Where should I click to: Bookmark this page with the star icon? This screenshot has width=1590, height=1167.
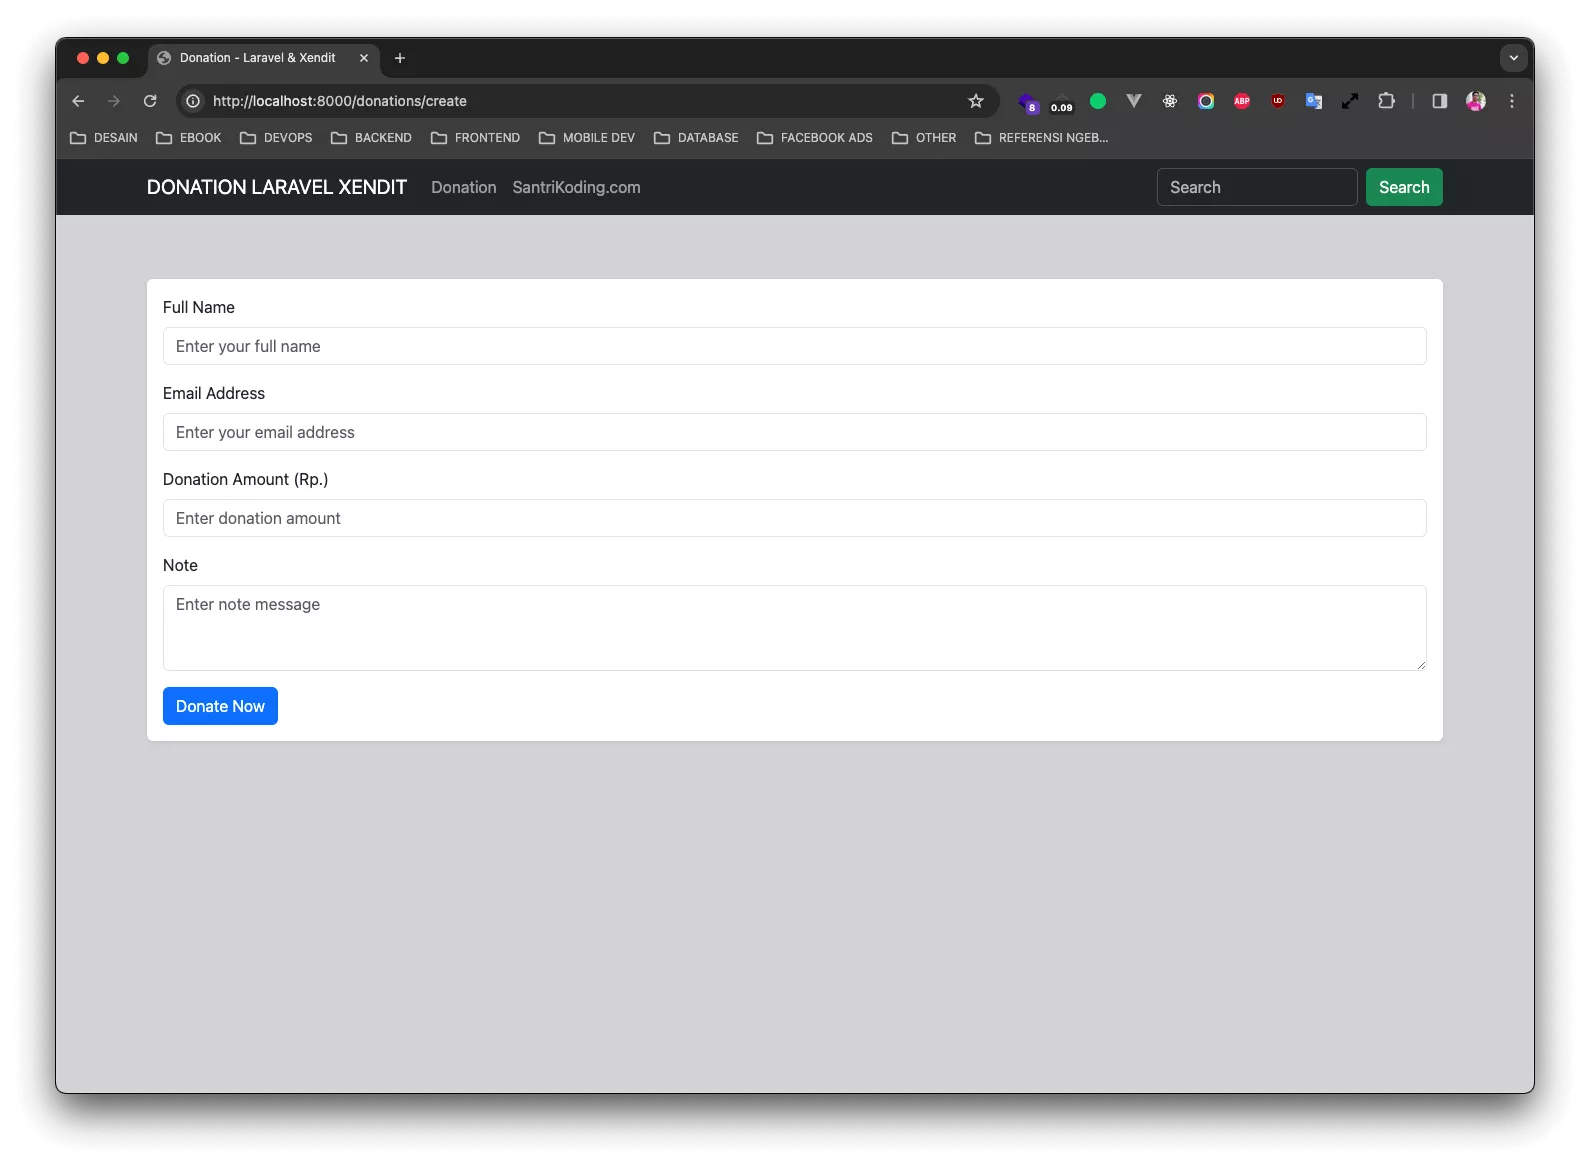coord(976,101)
